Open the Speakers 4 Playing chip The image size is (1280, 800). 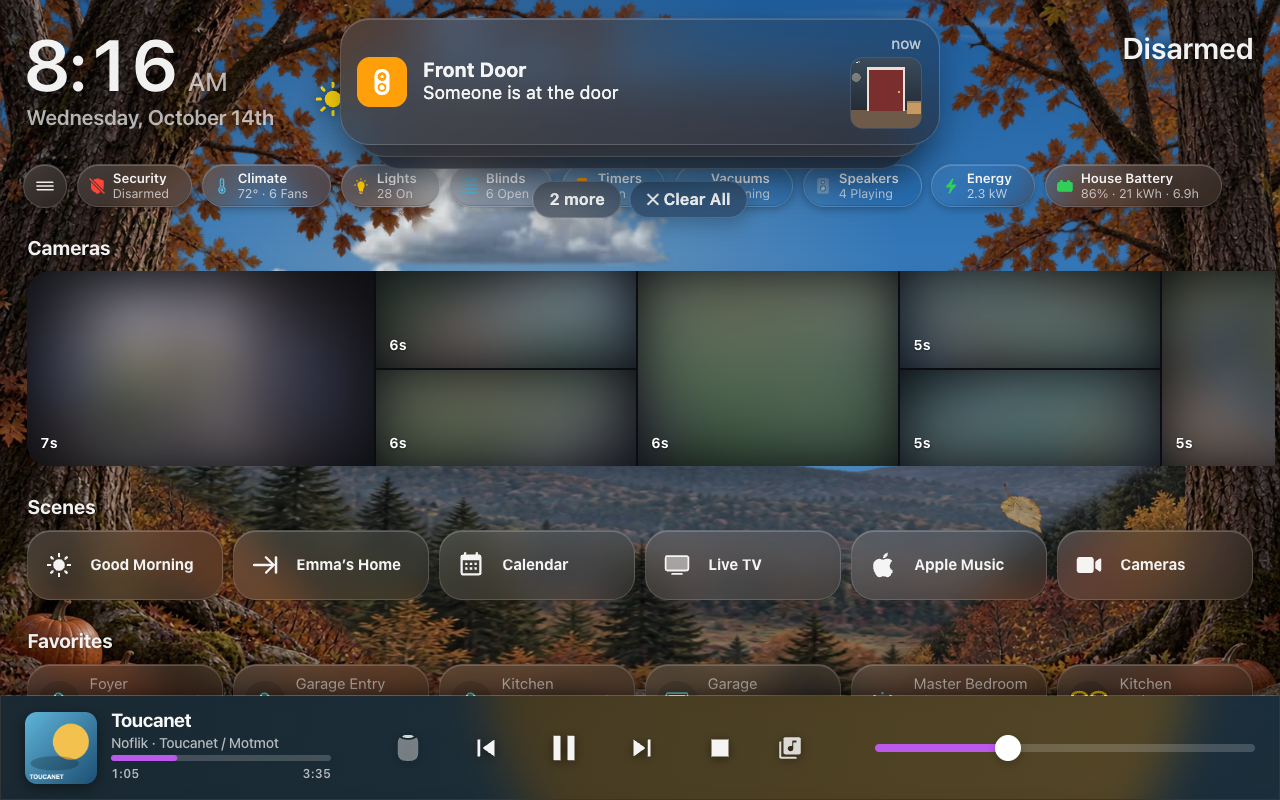[x=862, y=186]
